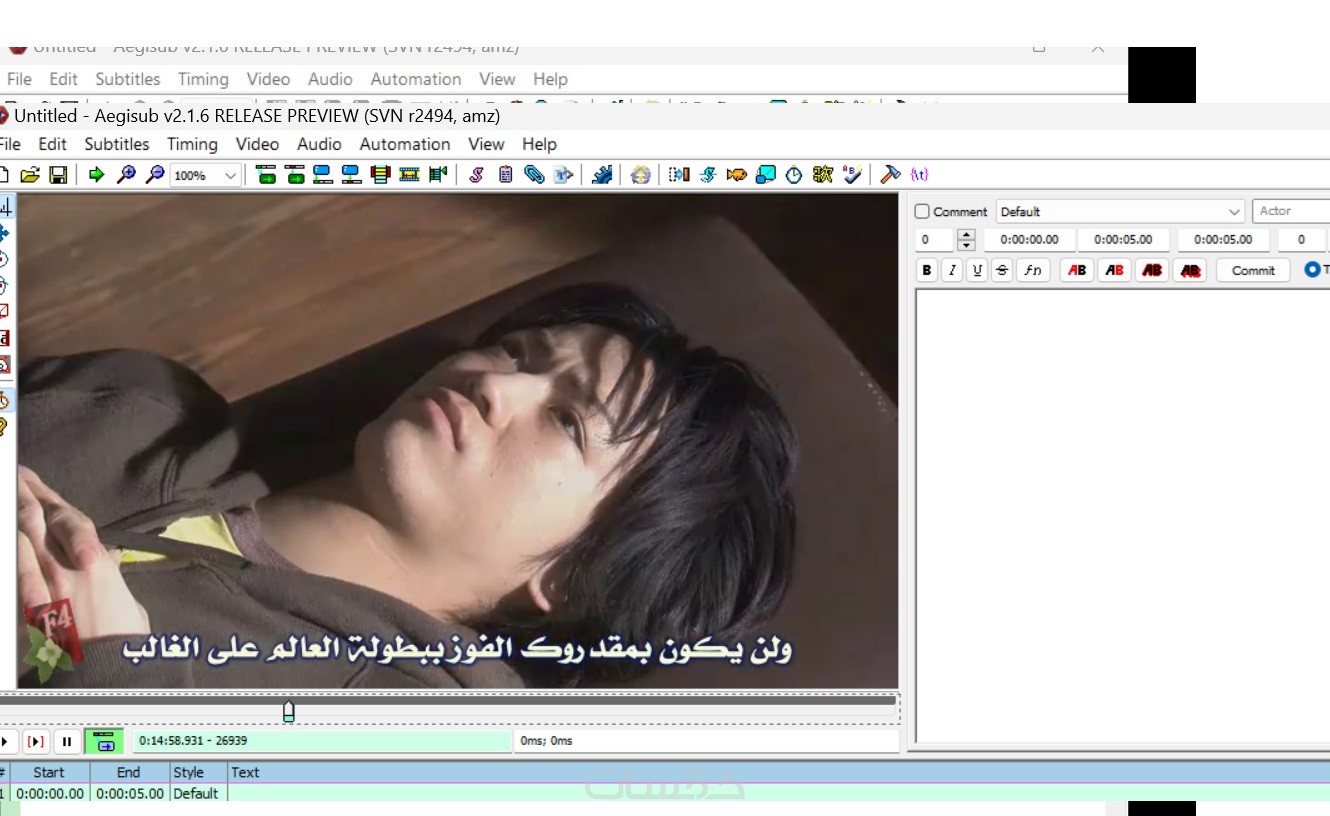Open visual typesetting help question mark

click(4, 427)
